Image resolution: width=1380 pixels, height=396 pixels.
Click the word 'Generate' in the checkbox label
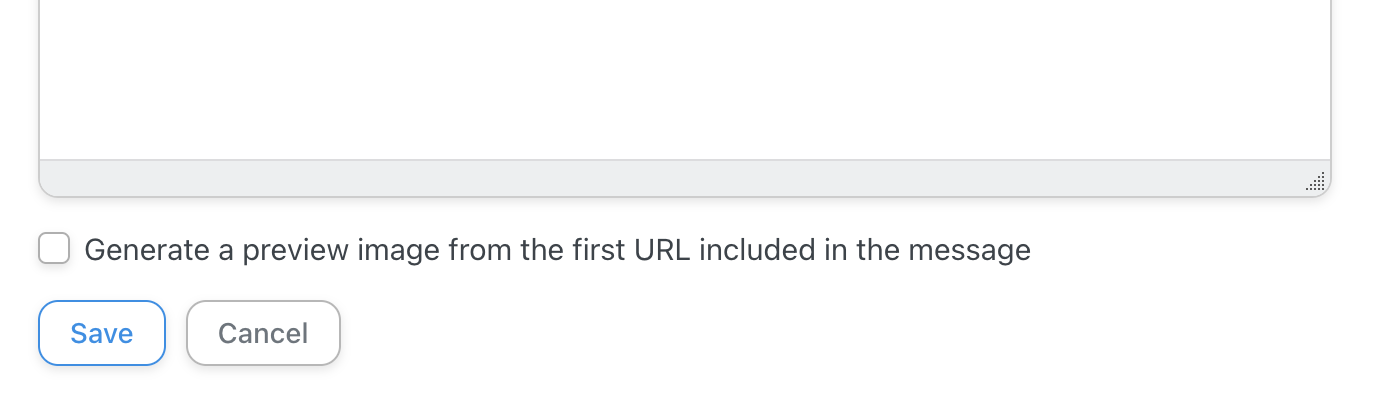[147, 249]
